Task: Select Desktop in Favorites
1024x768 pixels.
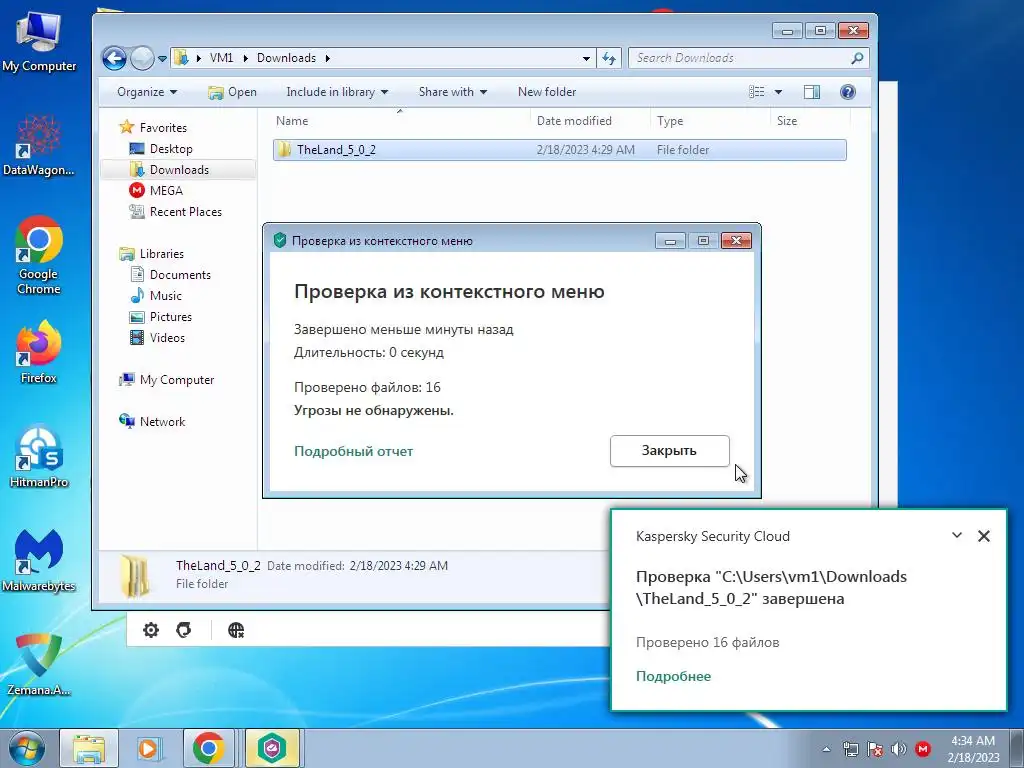Action: 170,149
